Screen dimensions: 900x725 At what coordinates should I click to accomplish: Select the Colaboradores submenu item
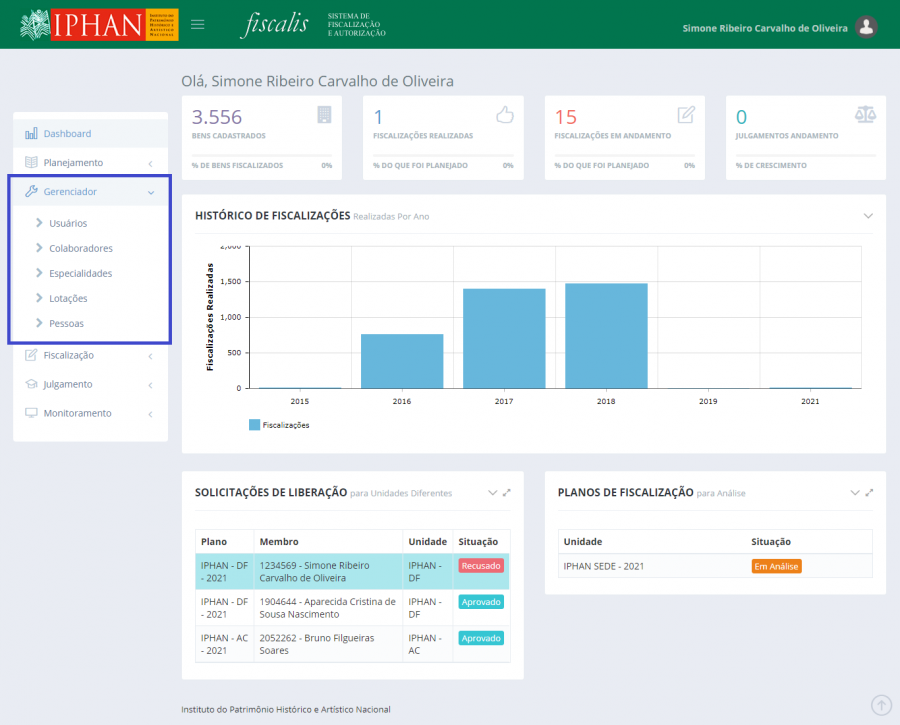click(x=80, y=248)
